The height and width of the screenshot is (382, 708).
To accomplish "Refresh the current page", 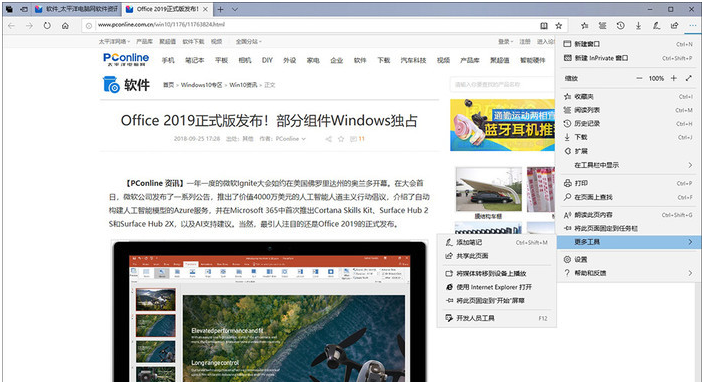I will click(x=47, y=26).
